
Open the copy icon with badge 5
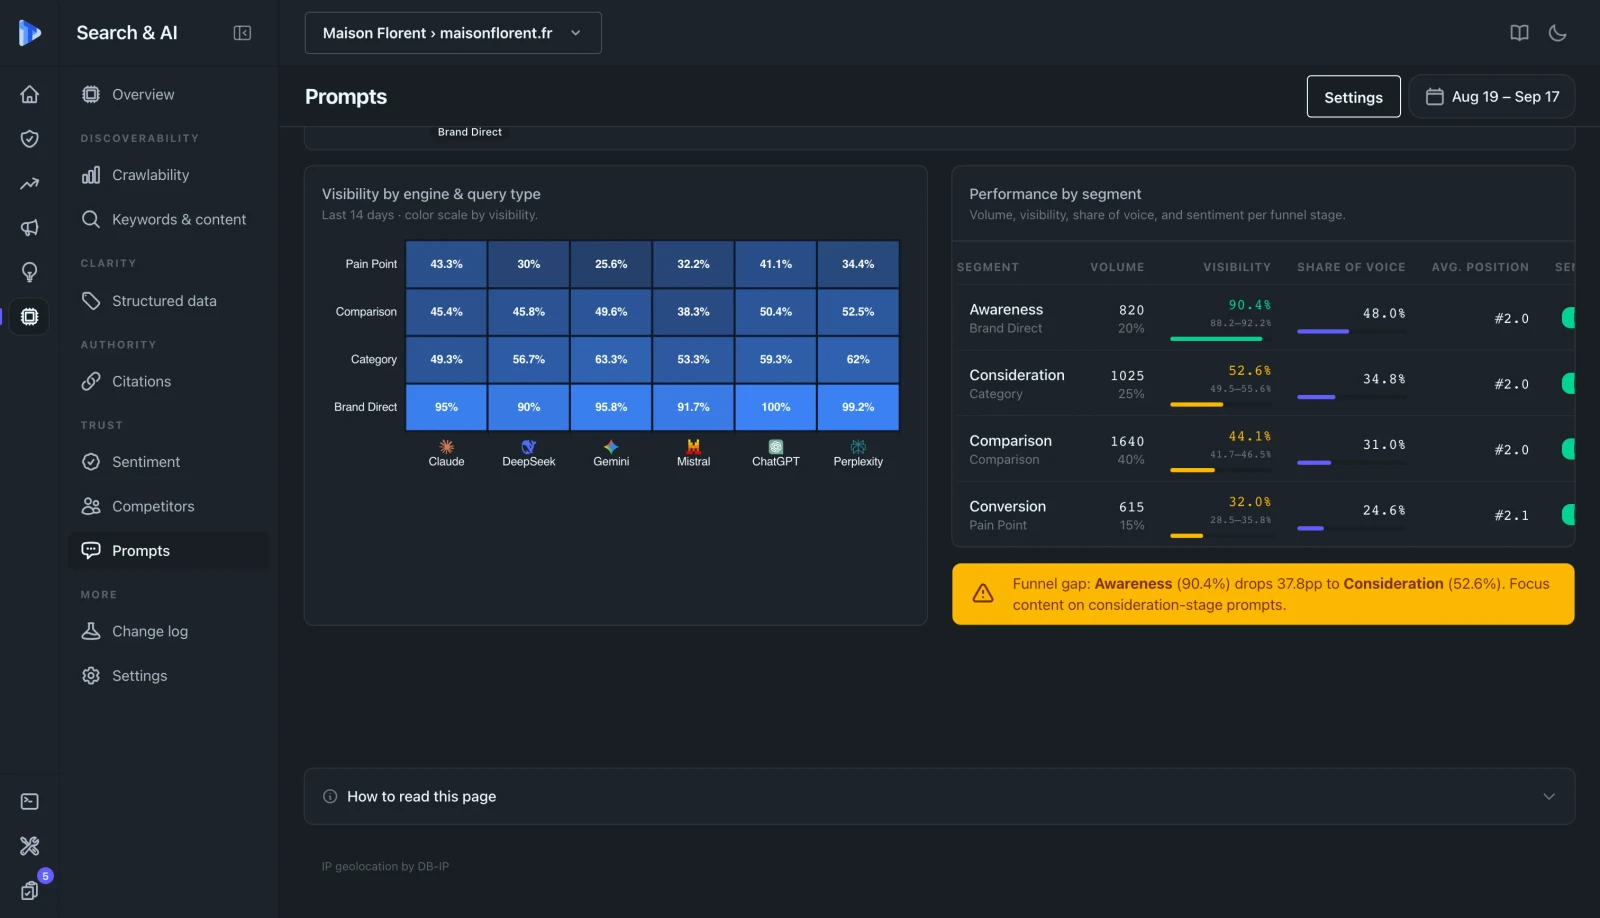coord(30,890)
